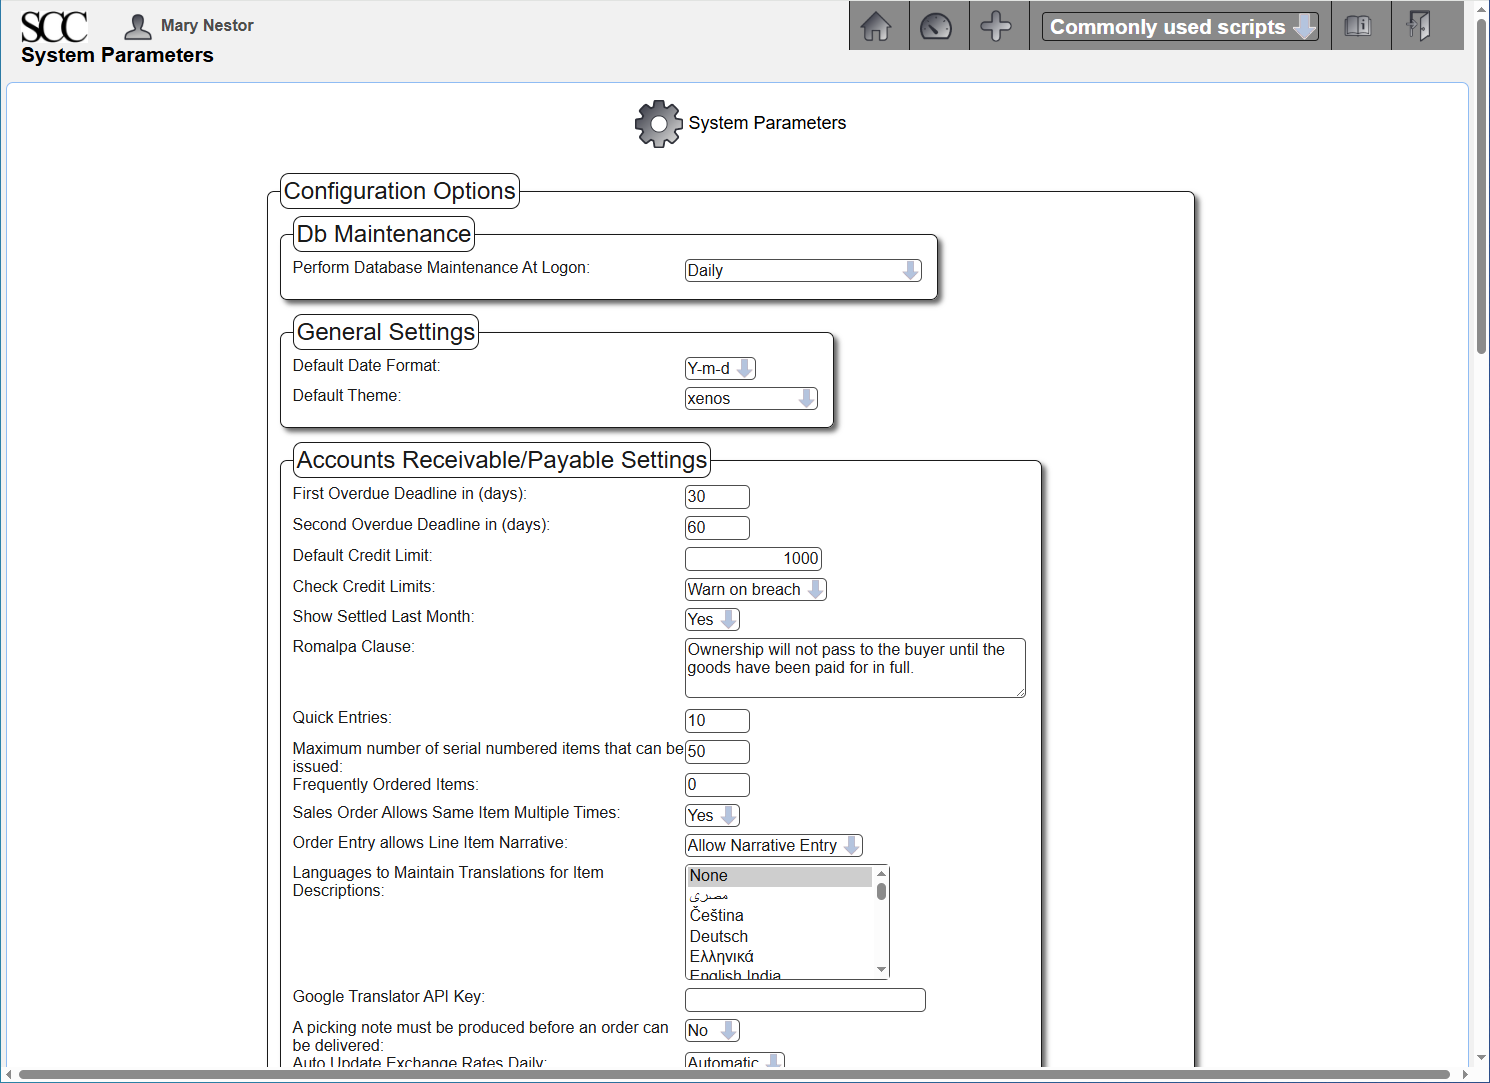Image resolution: width=1490 pixels, height=1083 pixels.
Task: Open the Commonly used scripts dropdown
Action: pyautogui.click(x=1180, y=27)
